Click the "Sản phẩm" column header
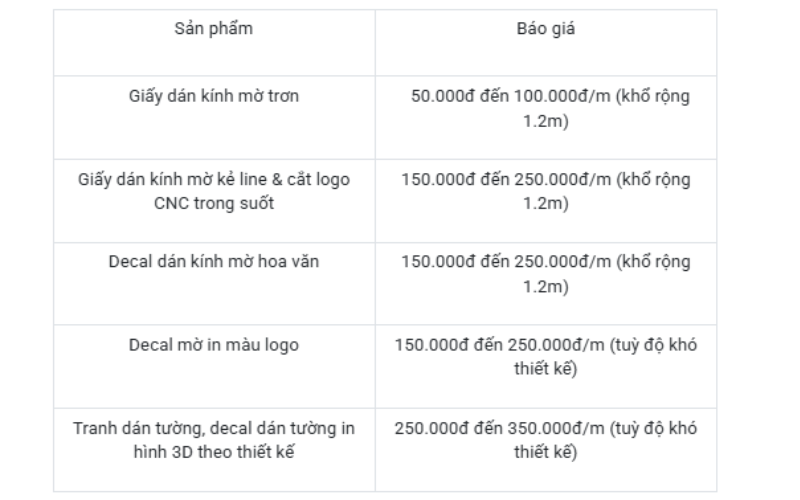 click(x=214, y=28)
